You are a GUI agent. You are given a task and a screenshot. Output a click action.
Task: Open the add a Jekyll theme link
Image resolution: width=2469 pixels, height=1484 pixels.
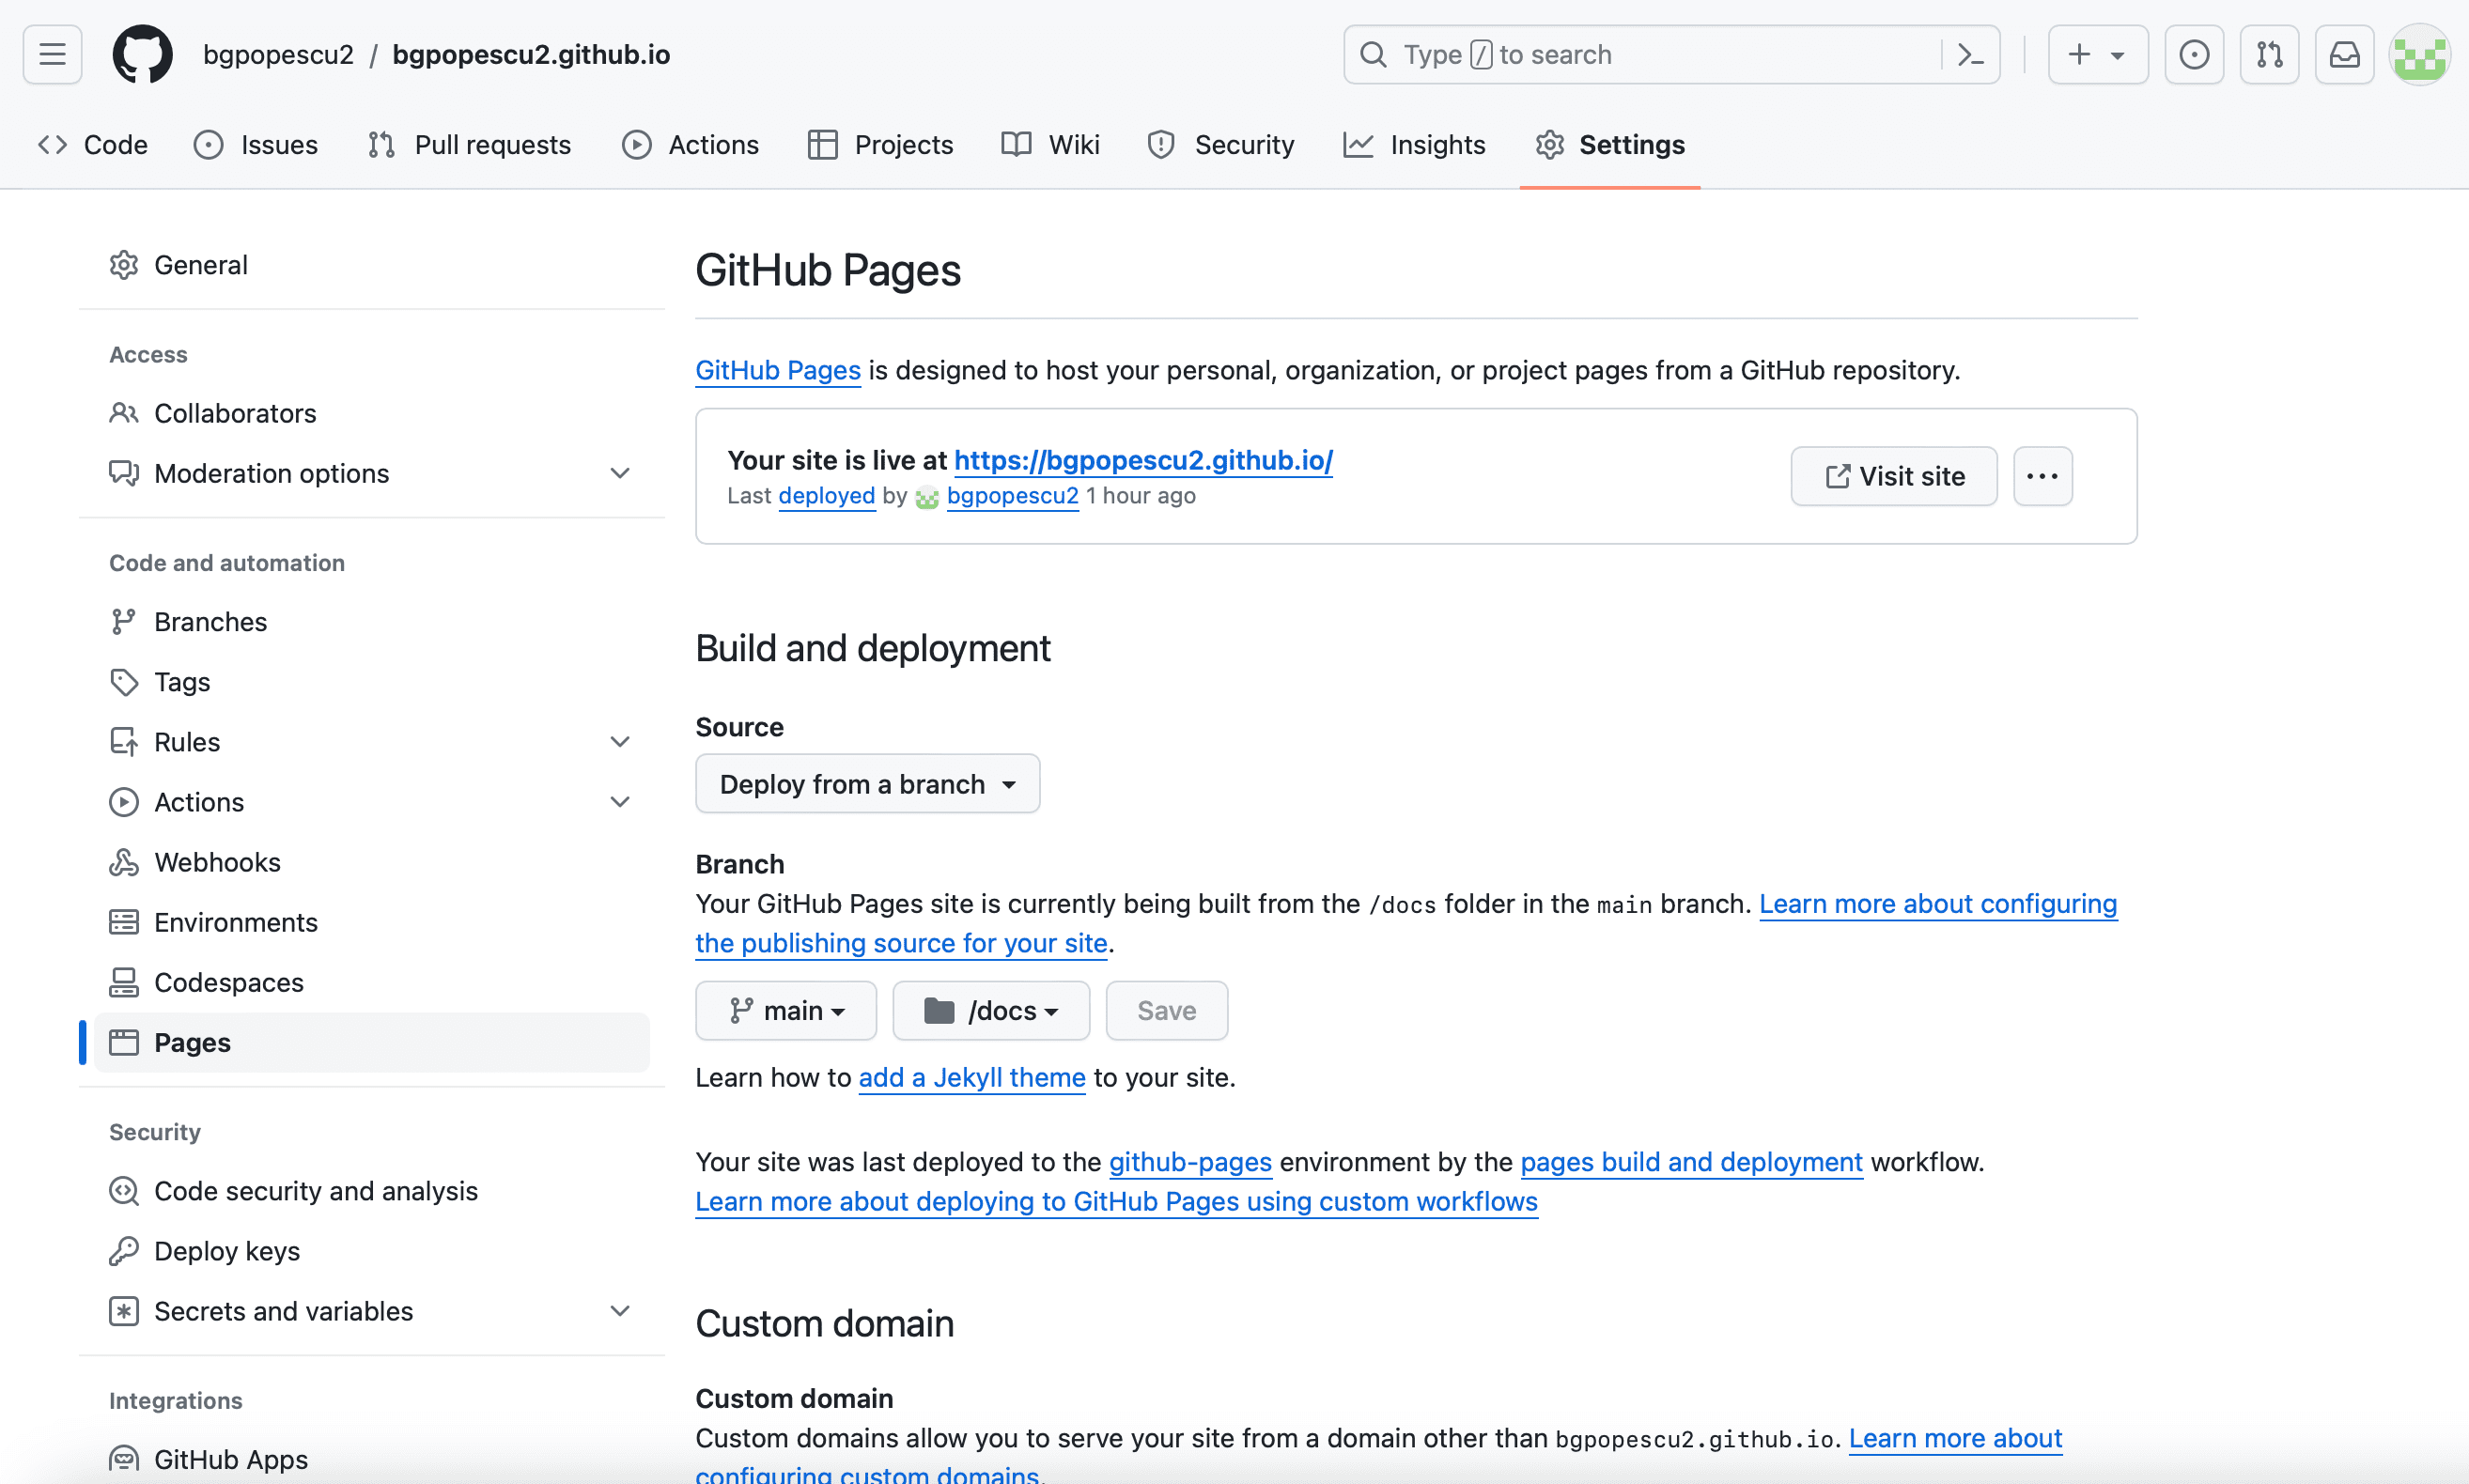click(971, 1078)
